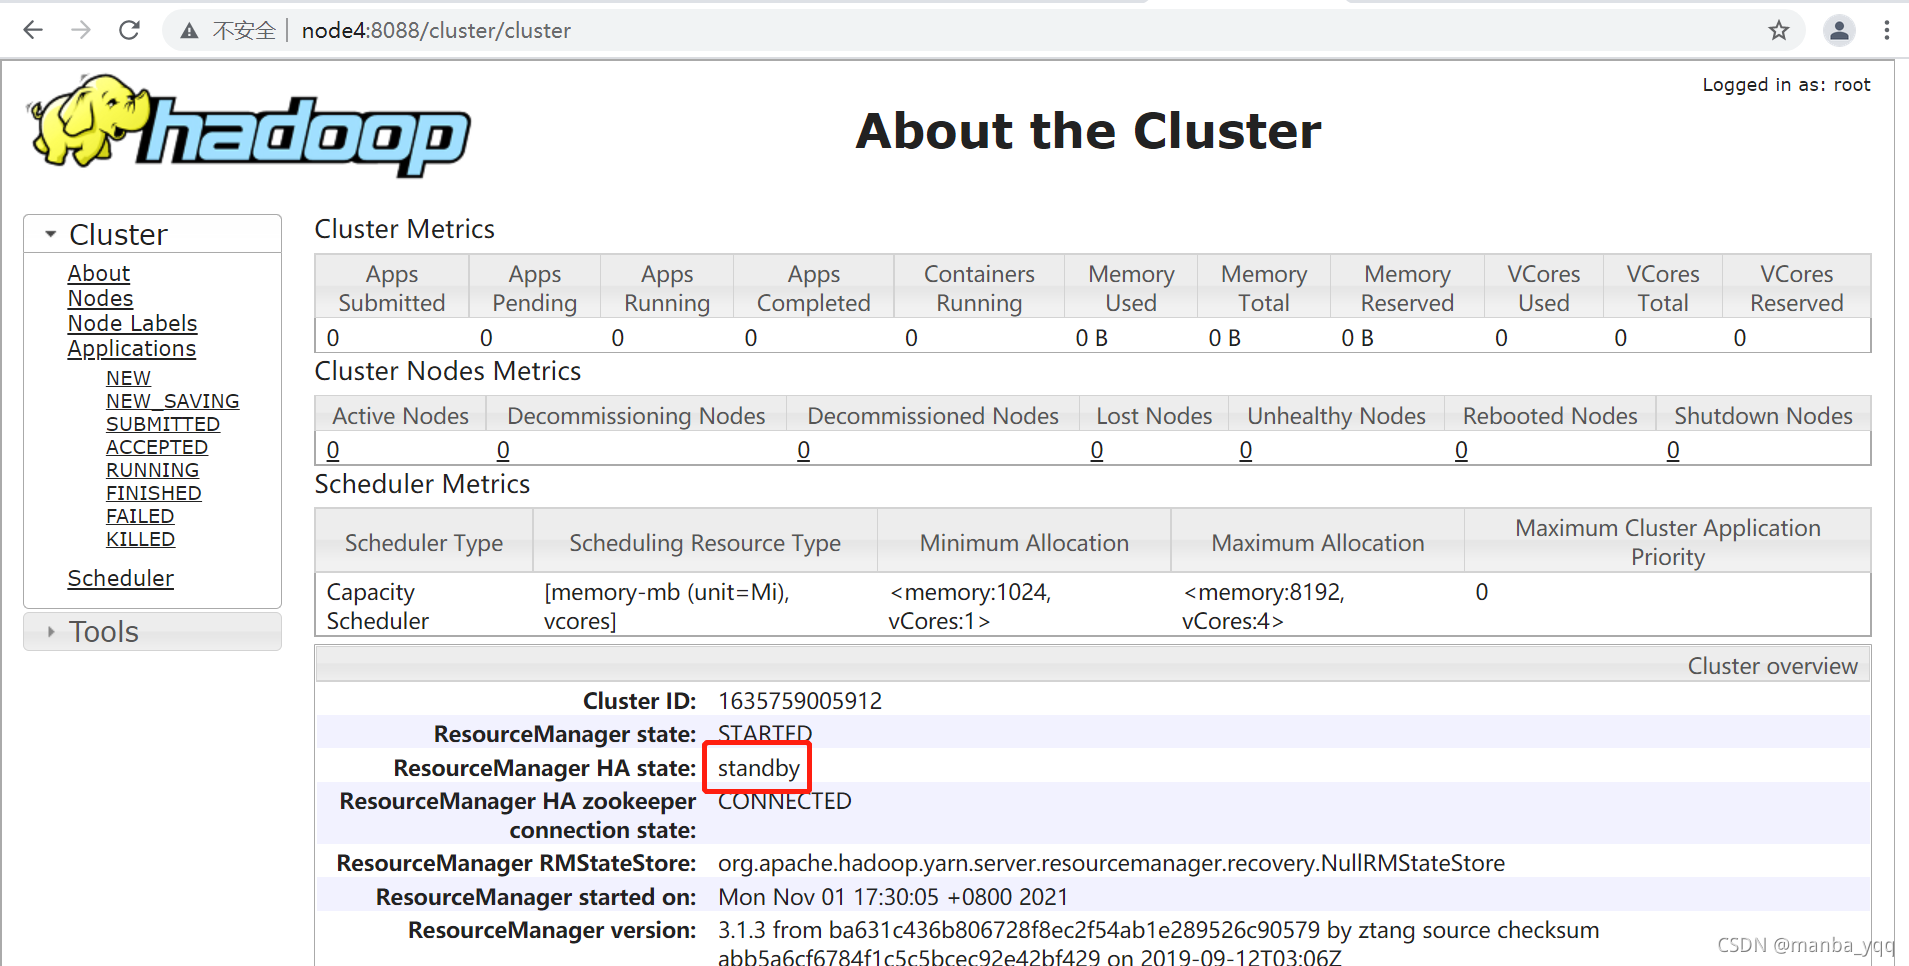Click the Unhealthy Nodes count link

tap(1246, 451)
